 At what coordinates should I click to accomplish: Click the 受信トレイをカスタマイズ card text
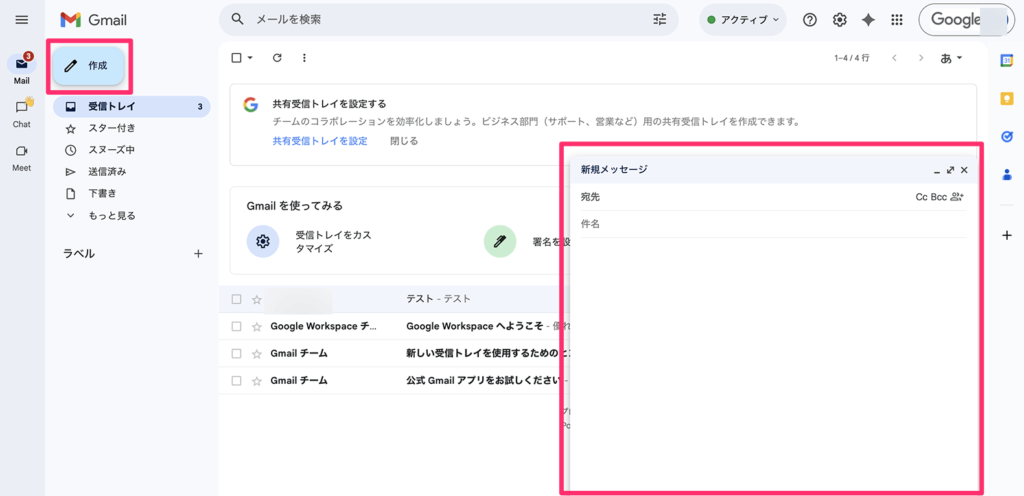coord(334,241)
